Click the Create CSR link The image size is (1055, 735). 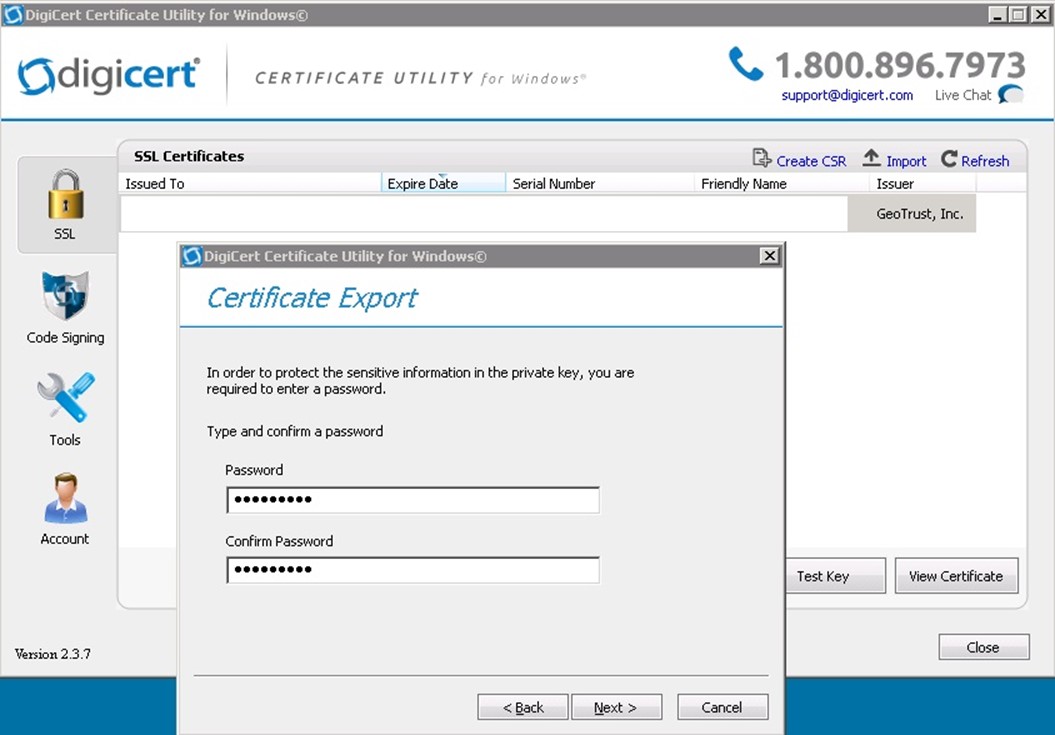tap(811, 161)
